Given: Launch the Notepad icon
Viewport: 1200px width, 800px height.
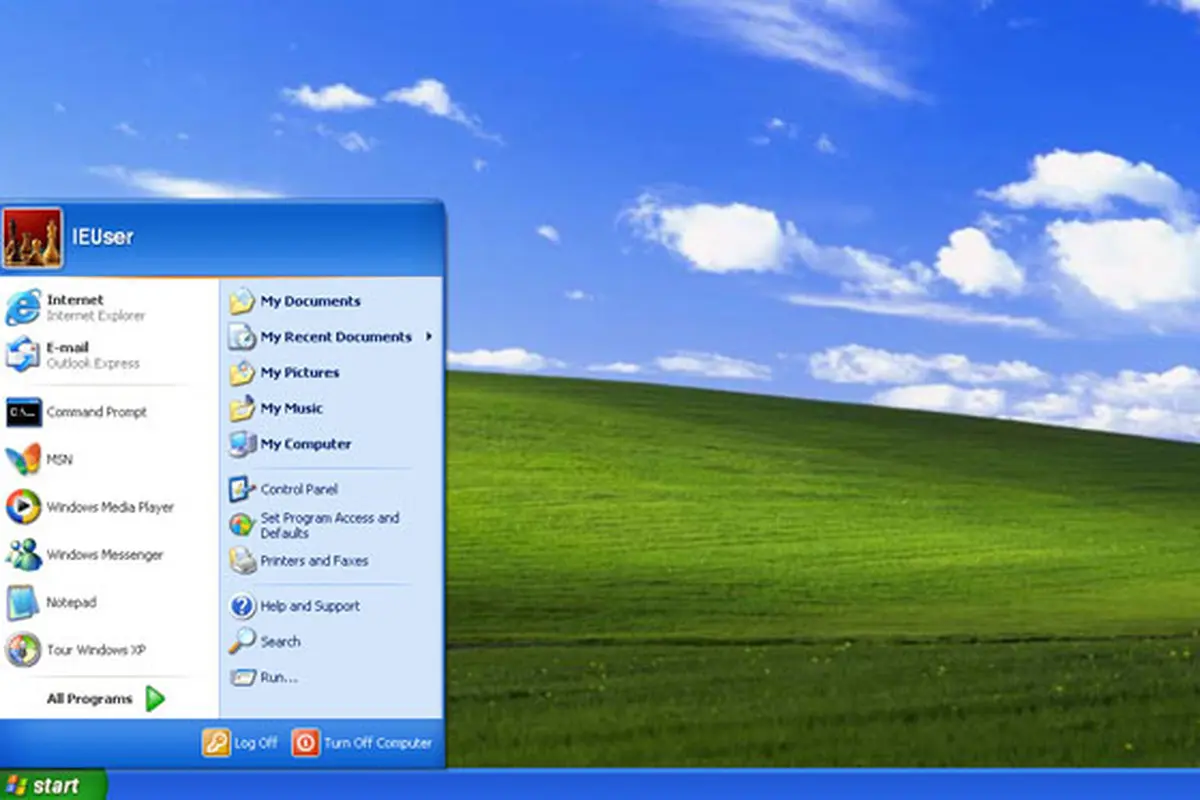Looking at the screenshot, I should coord(23,603).
